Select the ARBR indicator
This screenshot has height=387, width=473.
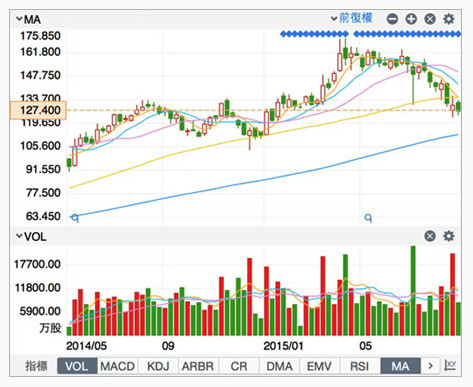point(198,366)
